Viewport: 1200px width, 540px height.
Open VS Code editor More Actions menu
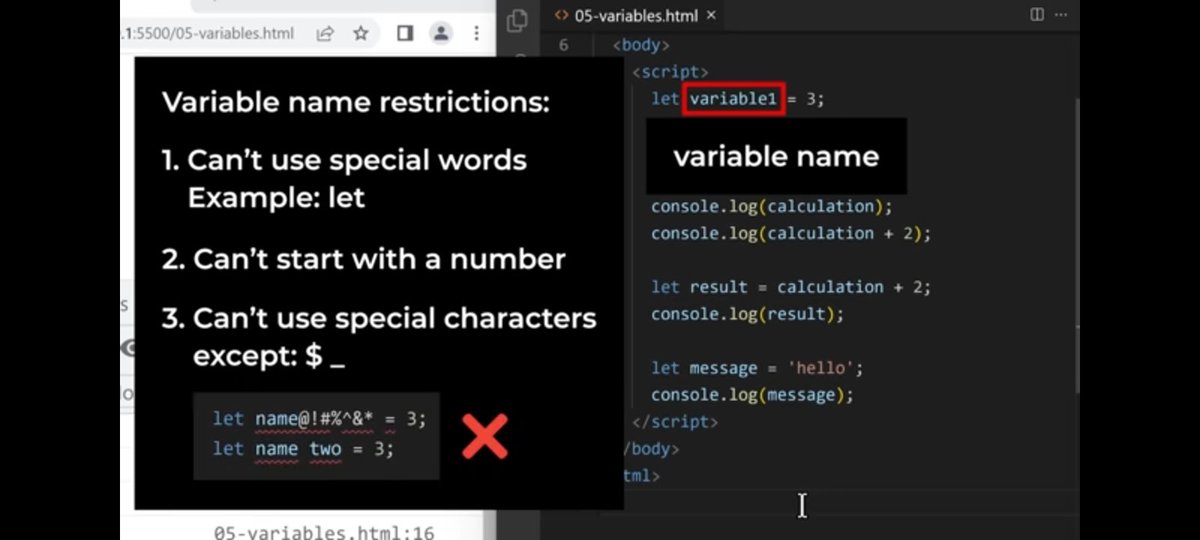coord(1061,15)
